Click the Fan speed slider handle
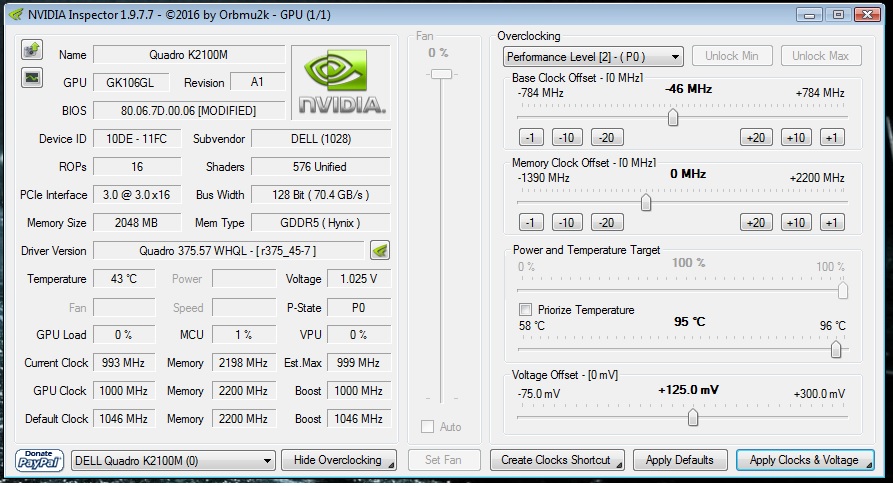The height and width of the screenshot is (486, 893). (441, 74)
